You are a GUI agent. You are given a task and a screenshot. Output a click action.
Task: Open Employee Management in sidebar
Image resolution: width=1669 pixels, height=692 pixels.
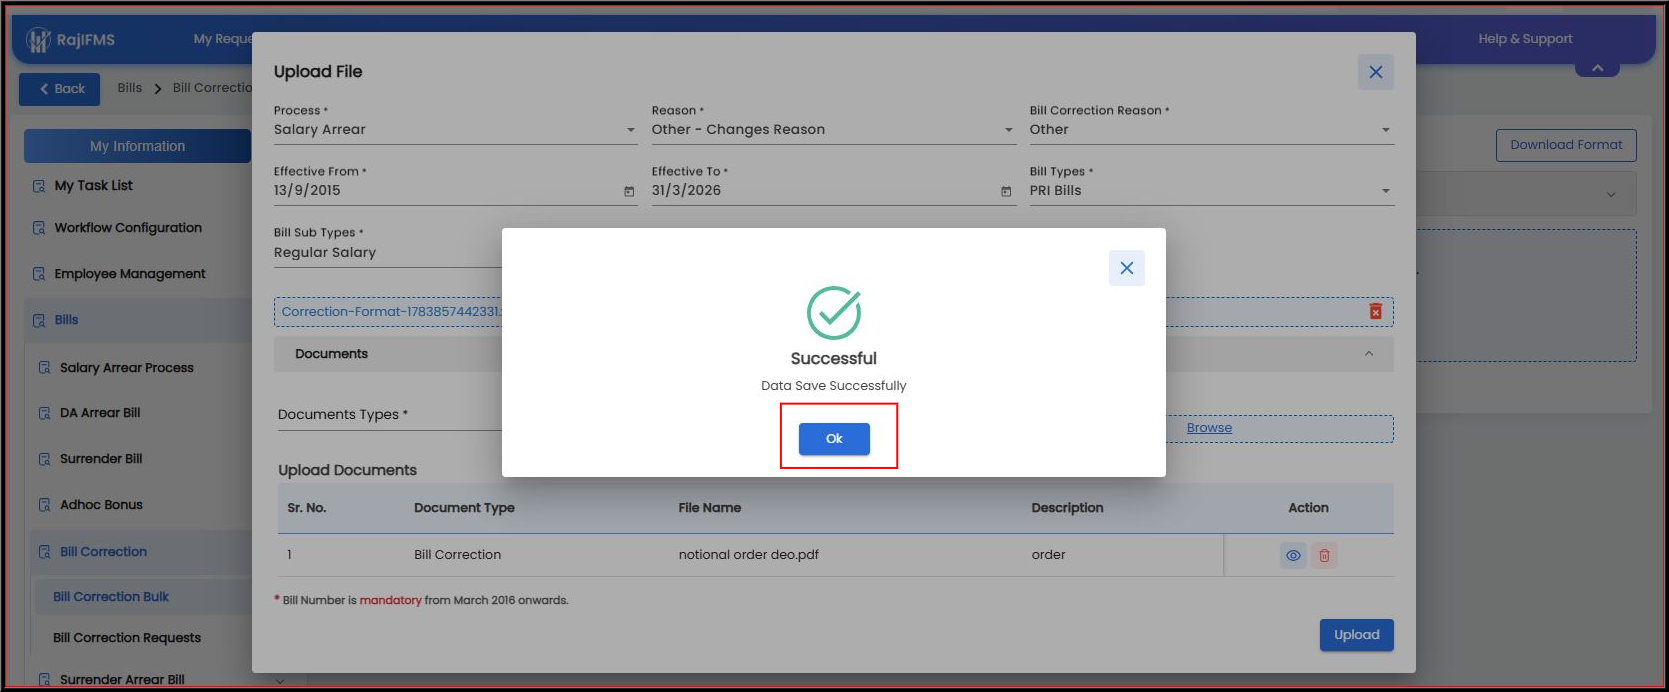click(x=130, y=274)
